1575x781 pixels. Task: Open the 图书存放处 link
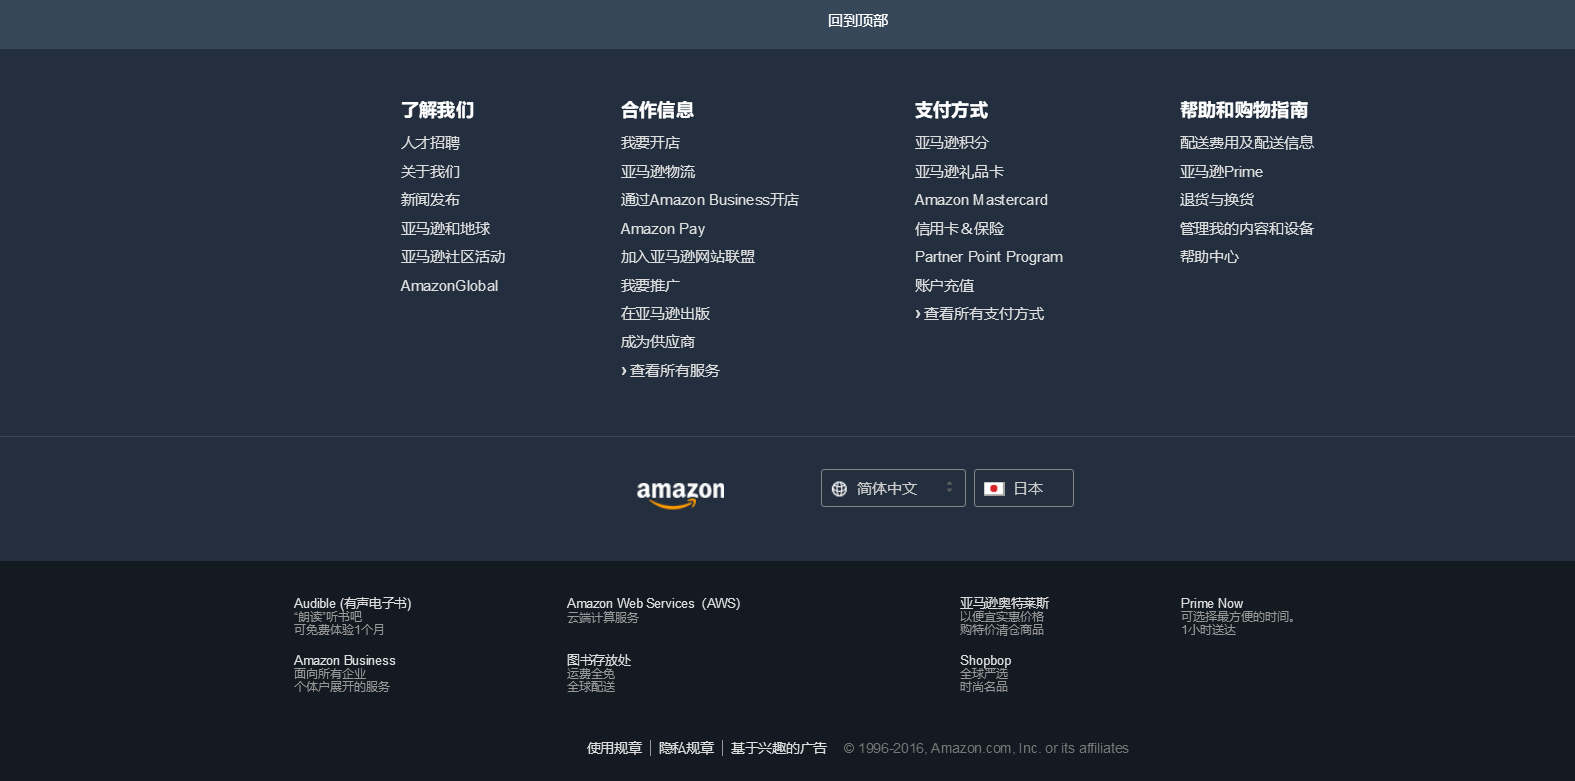click(598, 660)
